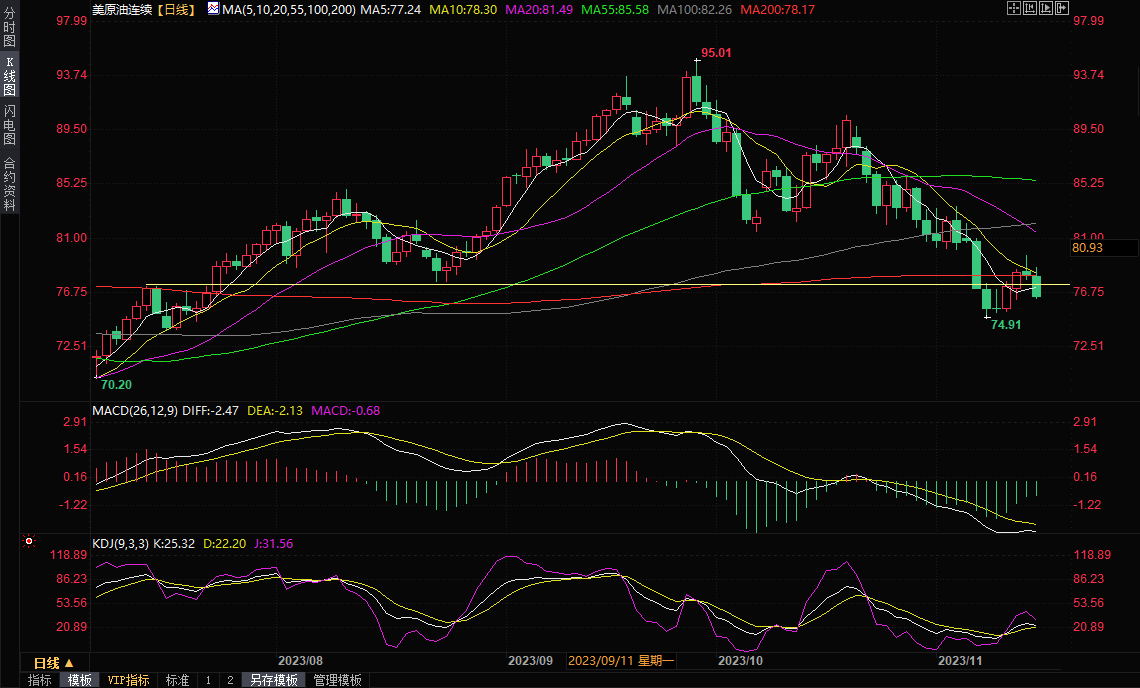This screenshot has height=688, width=1140.
Task: Click the small red icon beside KDJ
Action: point(29,542)
